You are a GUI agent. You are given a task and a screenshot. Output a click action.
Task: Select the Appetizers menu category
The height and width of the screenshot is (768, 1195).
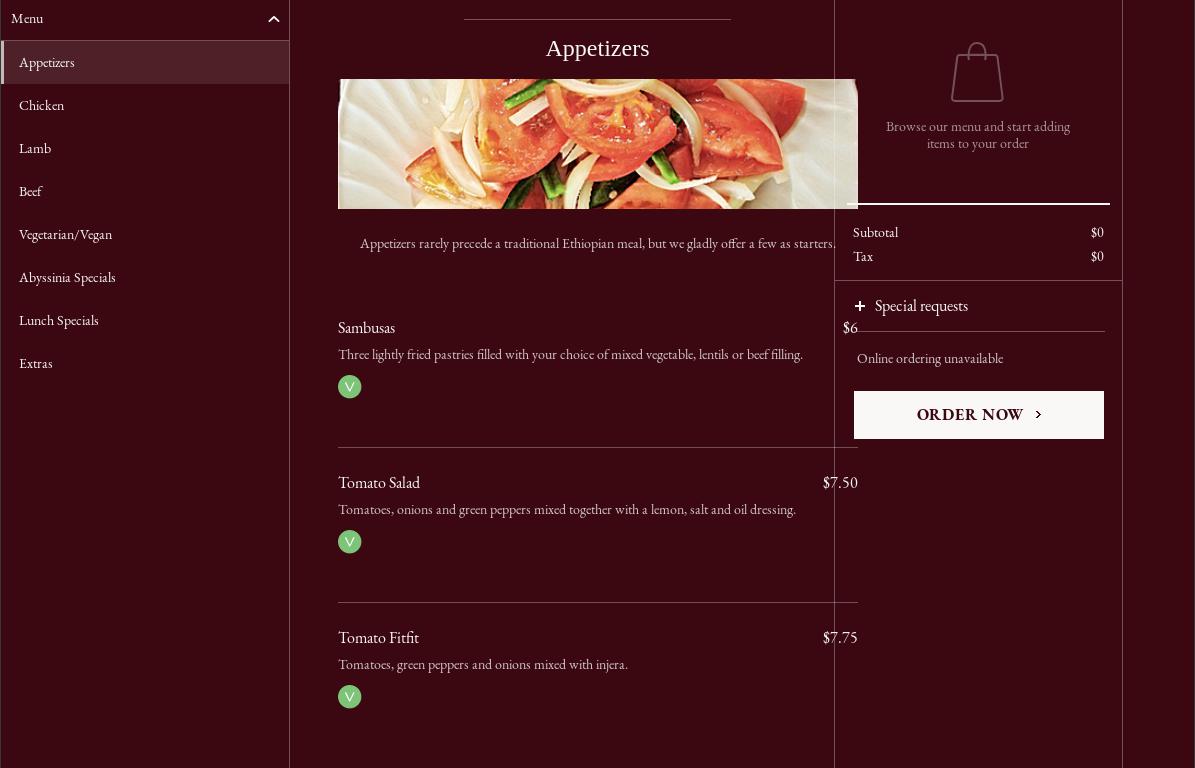47,63
